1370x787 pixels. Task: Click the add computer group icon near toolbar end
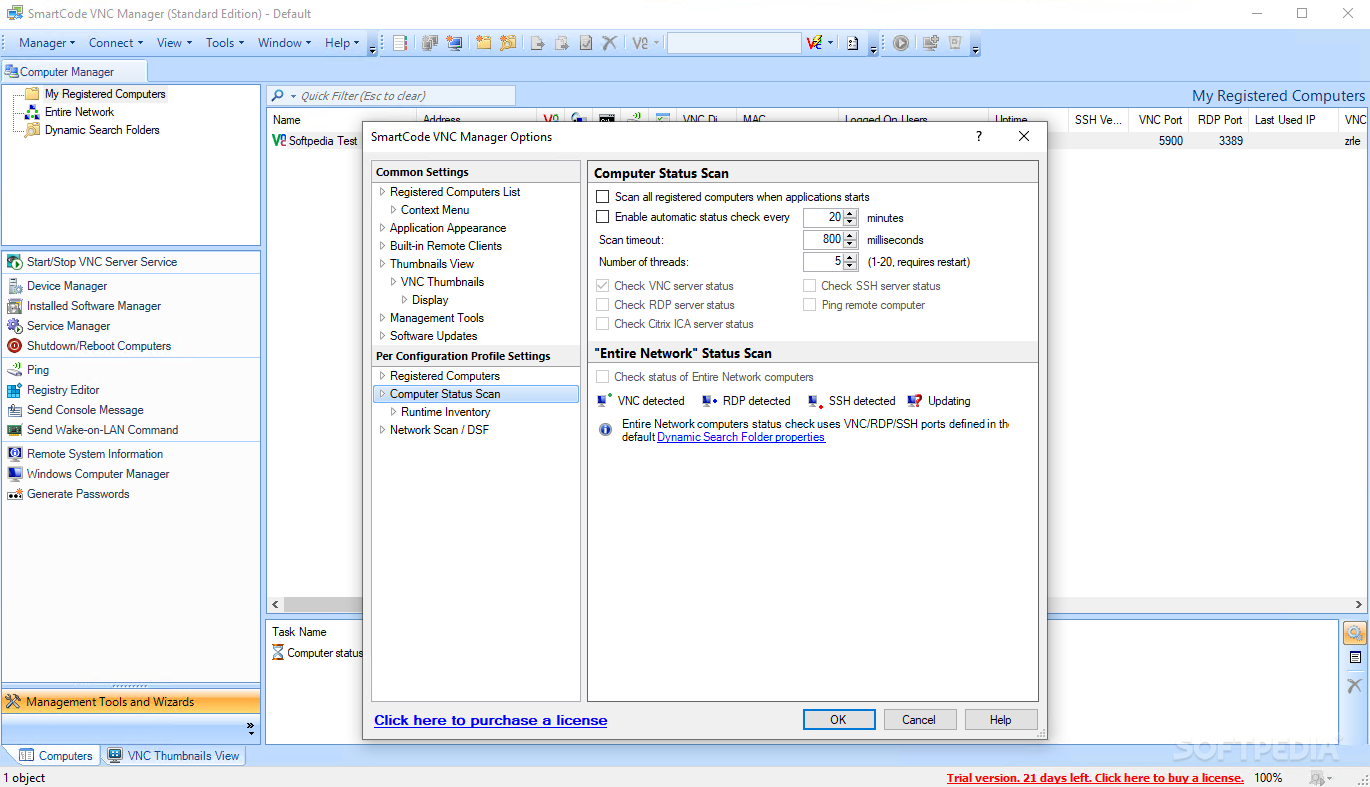(931, 43)
